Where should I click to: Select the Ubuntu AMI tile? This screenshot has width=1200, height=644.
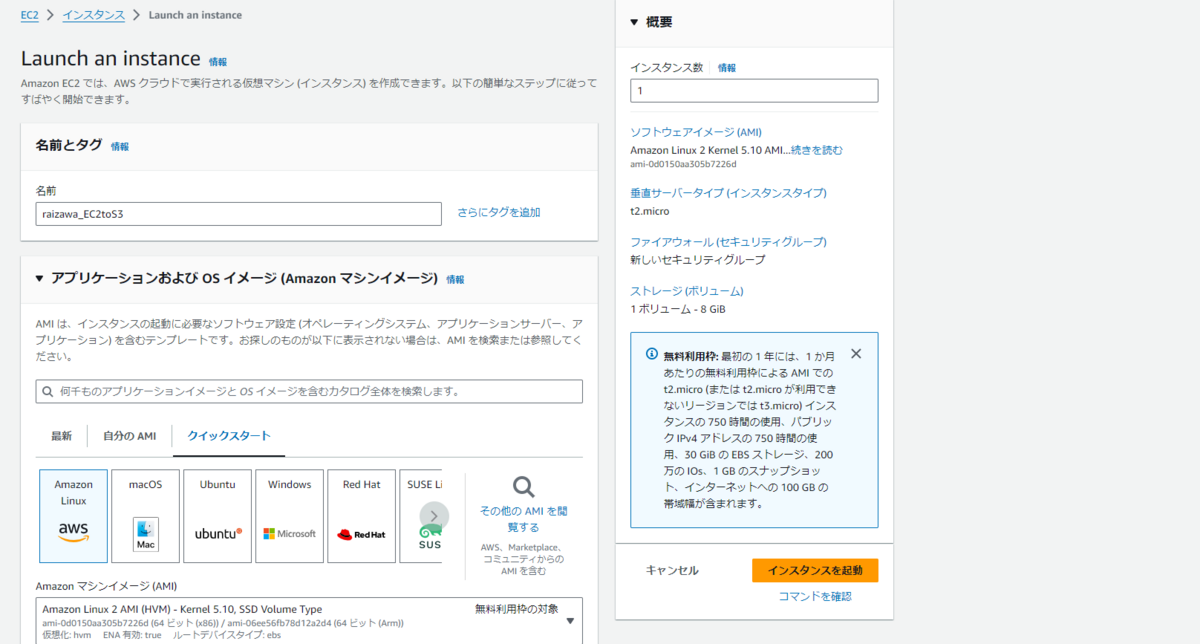click(x=217, y=516)
